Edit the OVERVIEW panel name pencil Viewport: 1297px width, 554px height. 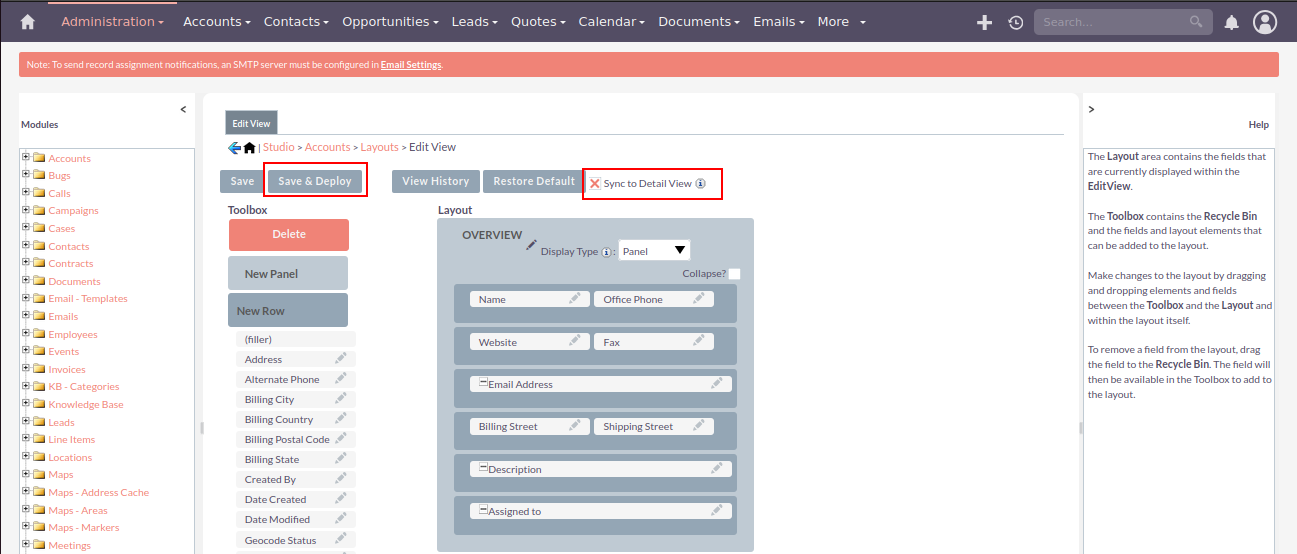(x=532, y=244)
